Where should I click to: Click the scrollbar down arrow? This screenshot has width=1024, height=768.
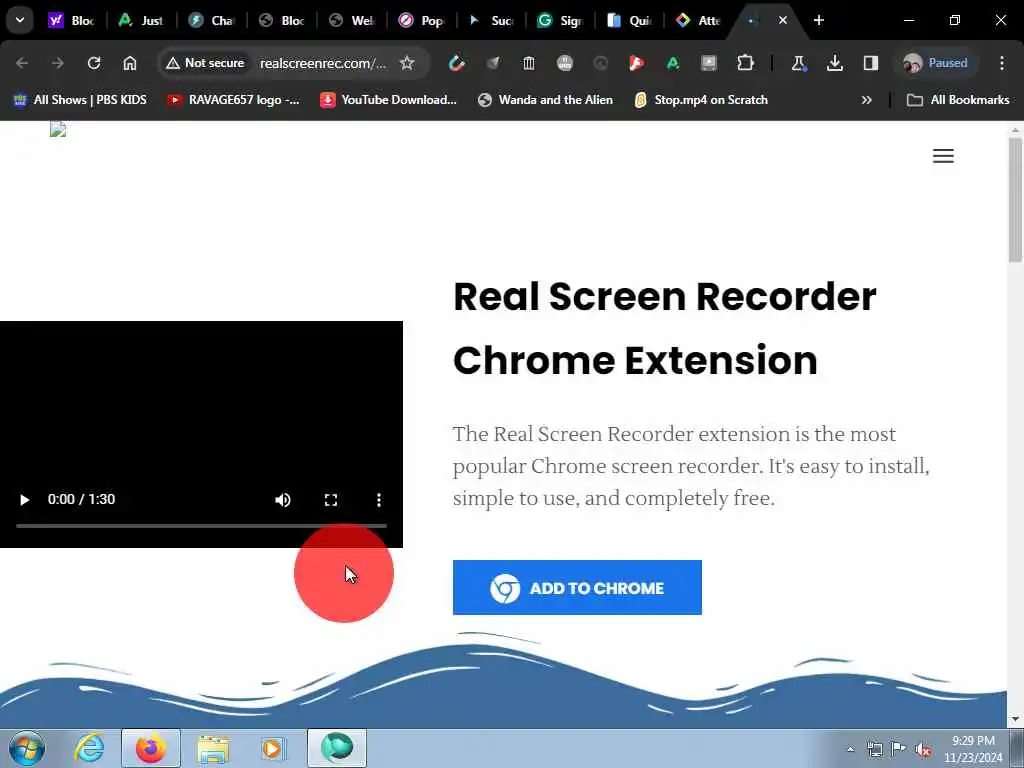point(1015,719)
